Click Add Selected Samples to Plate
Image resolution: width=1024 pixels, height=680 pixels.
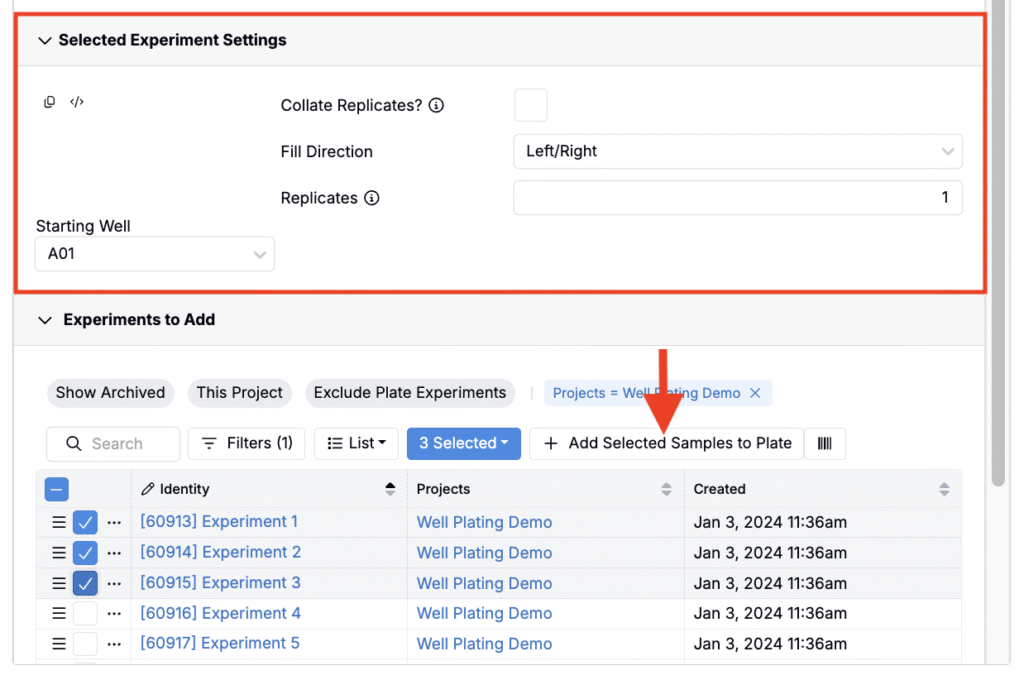[x=667, y=443]
